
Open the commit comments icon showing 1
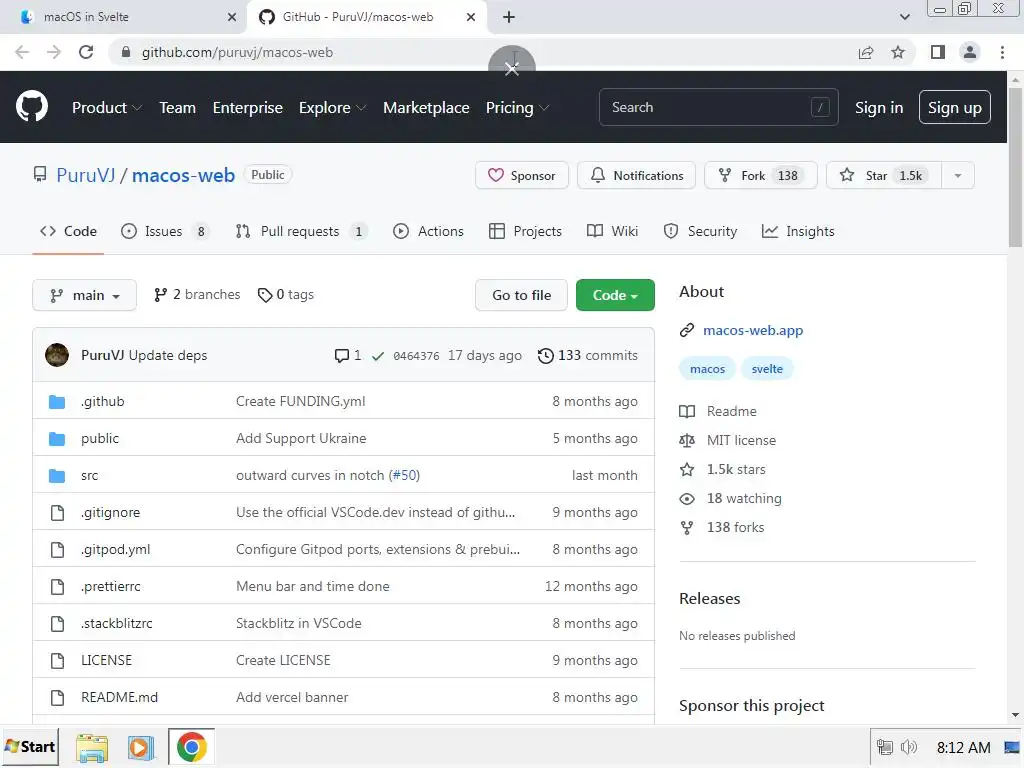tap(347, 355)
